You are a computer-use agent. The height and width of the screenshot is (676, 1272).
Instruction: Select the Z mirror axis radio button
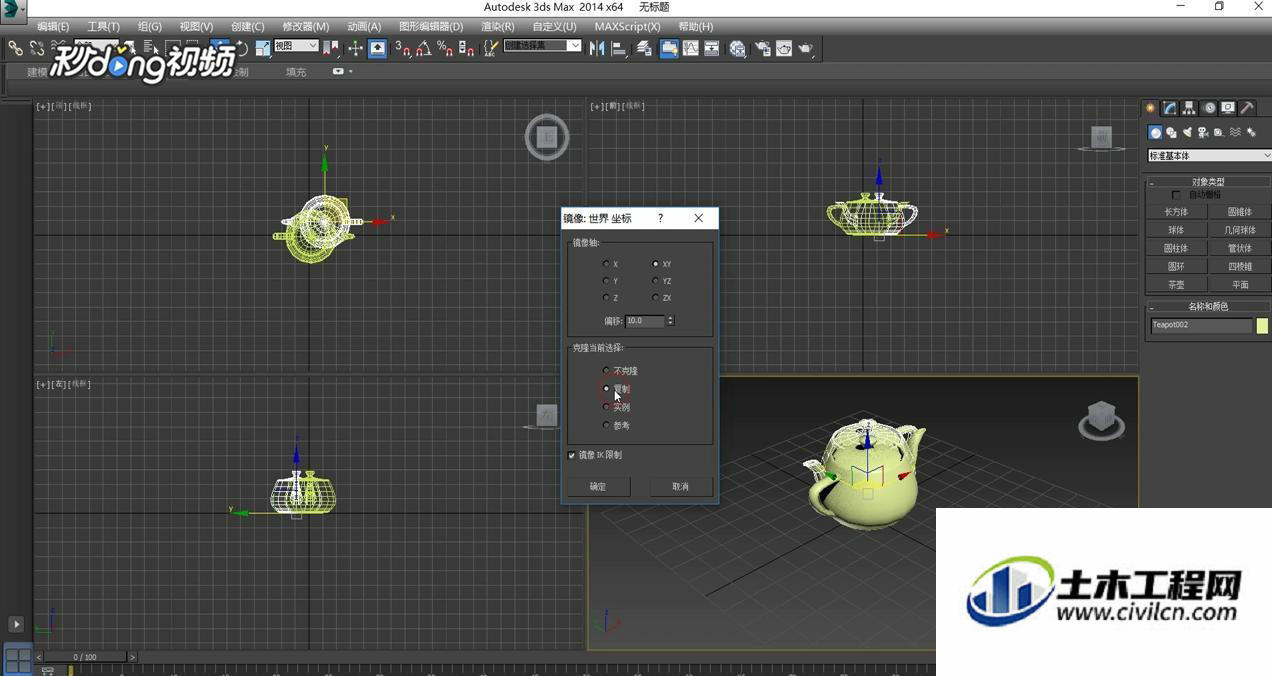tap(606, 298)
